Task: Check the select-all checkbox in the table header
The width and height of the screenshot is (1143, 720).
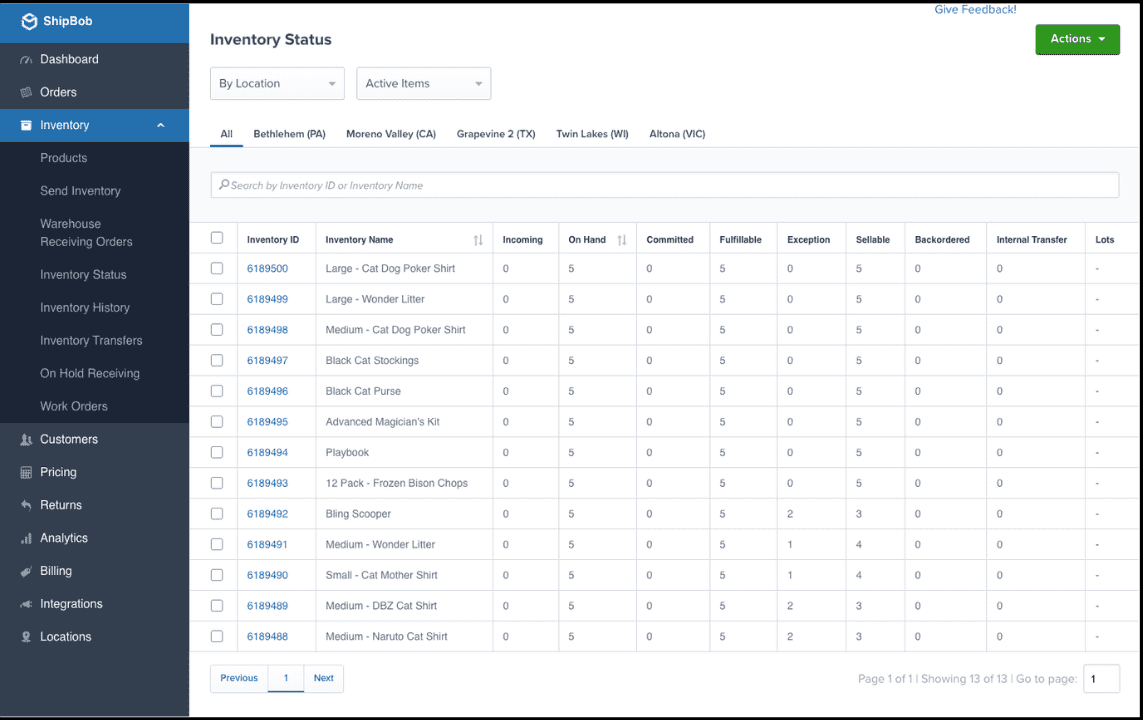Action: tap(217, 238)
